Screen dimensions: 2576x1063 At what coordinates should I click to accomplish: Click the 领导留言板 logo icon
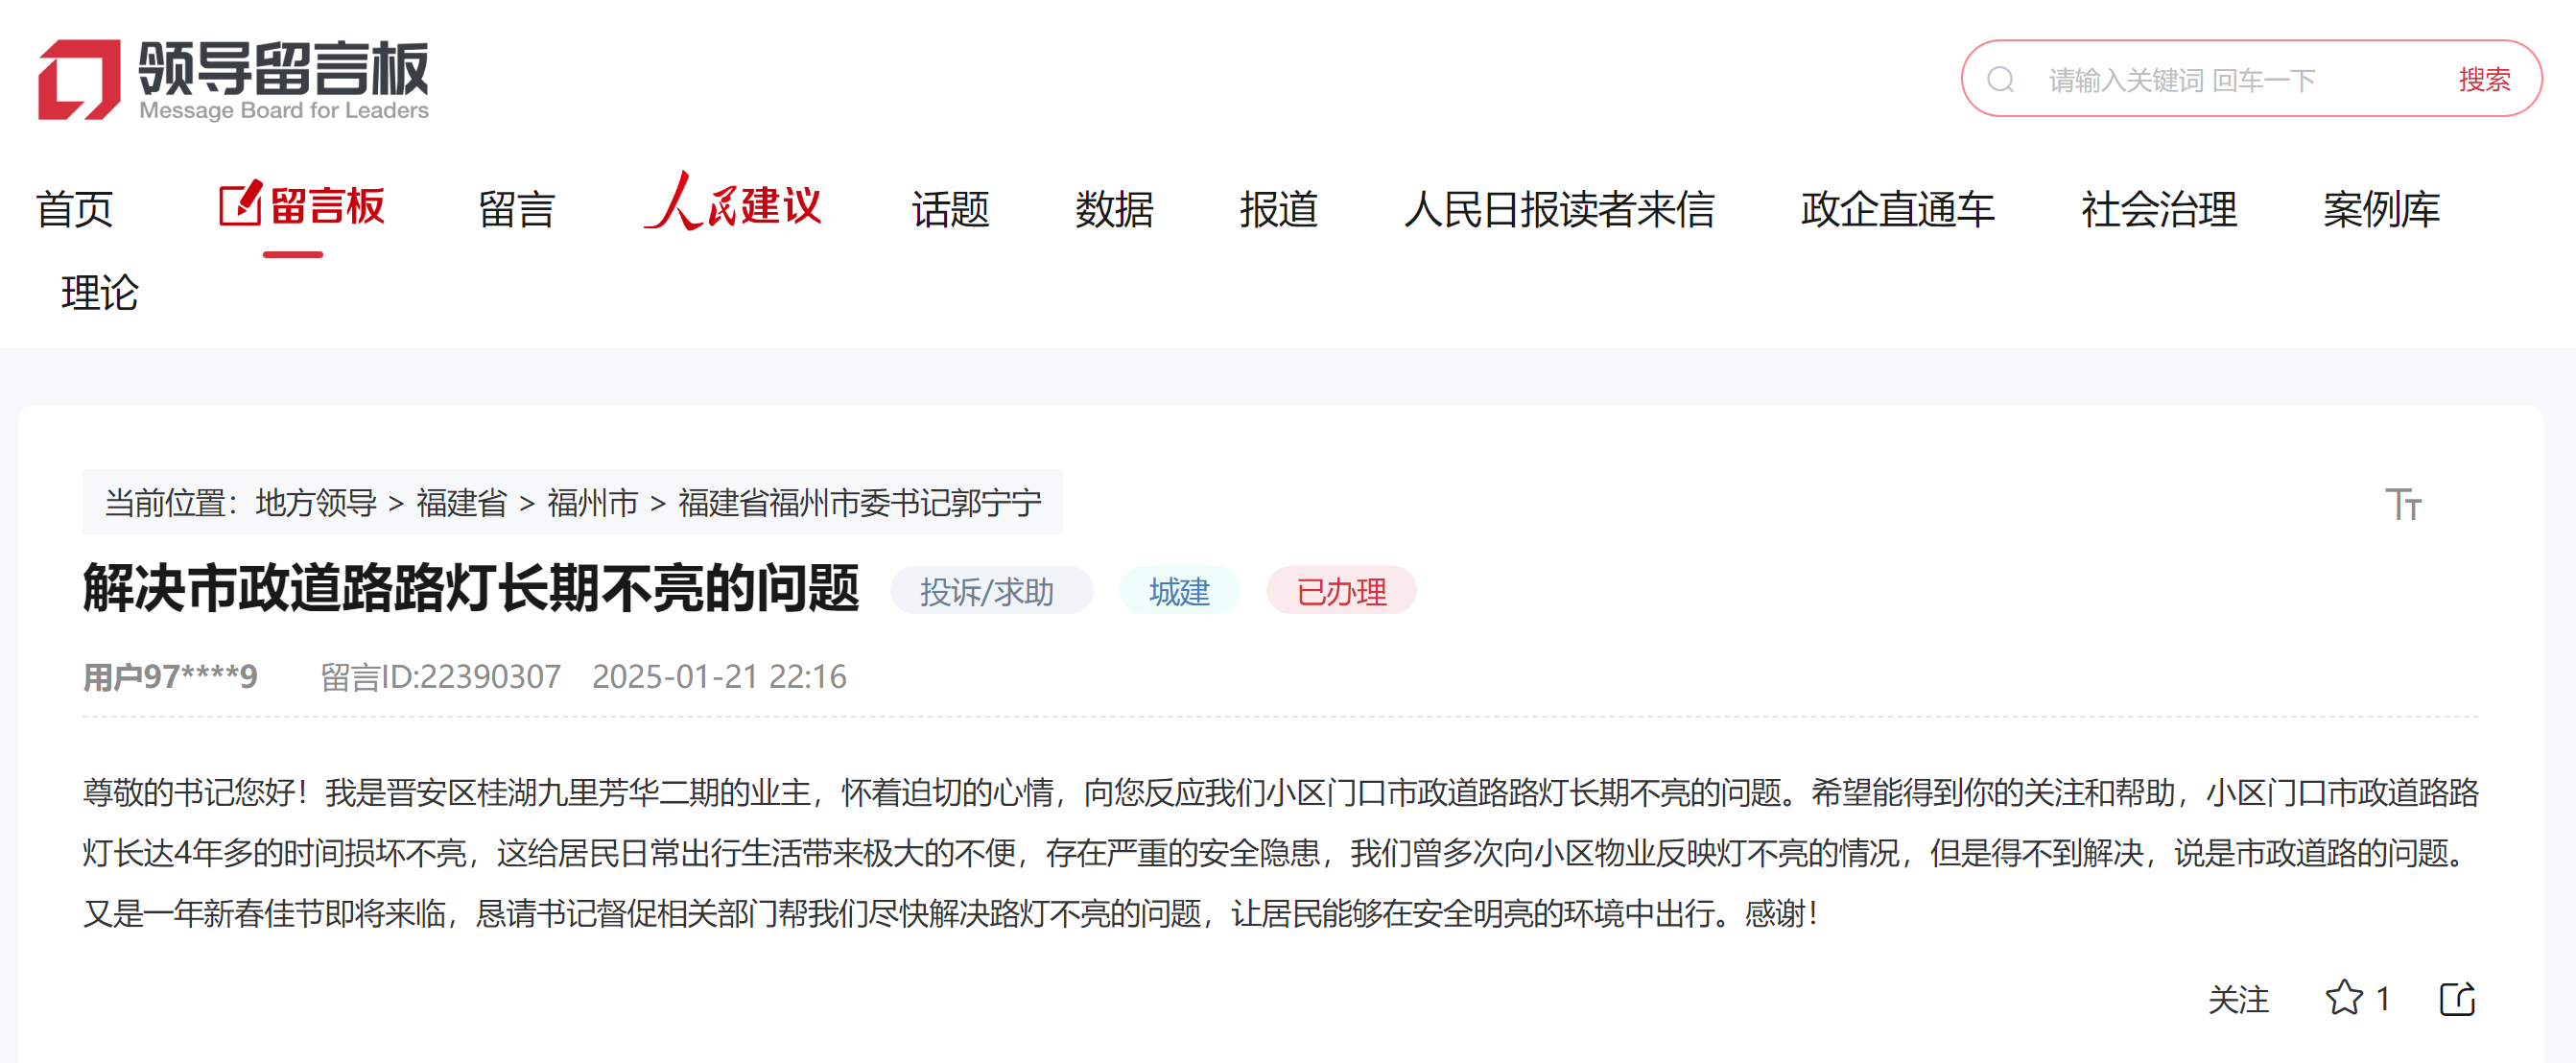80,80
